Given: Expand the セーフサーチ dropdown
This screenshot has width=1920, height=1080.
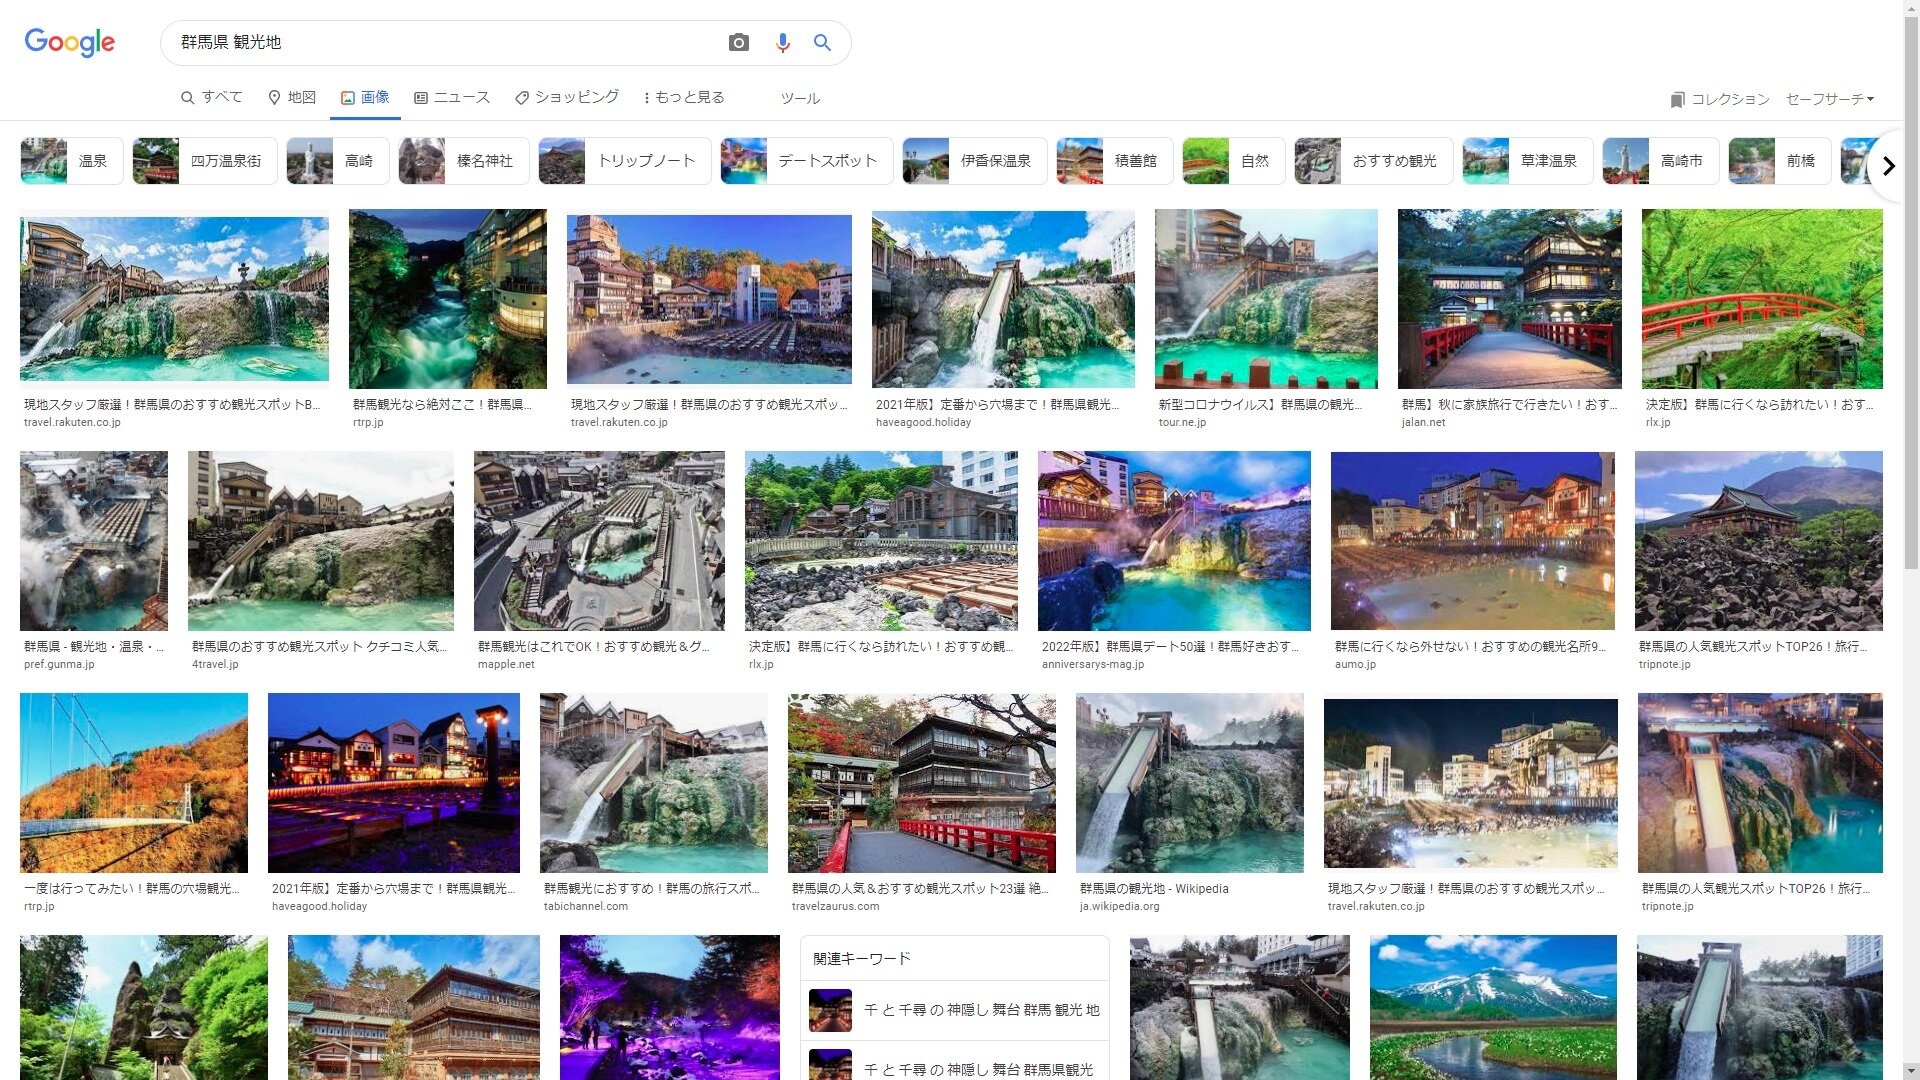Looking at the screenshot, I should tap(1829, 99).
